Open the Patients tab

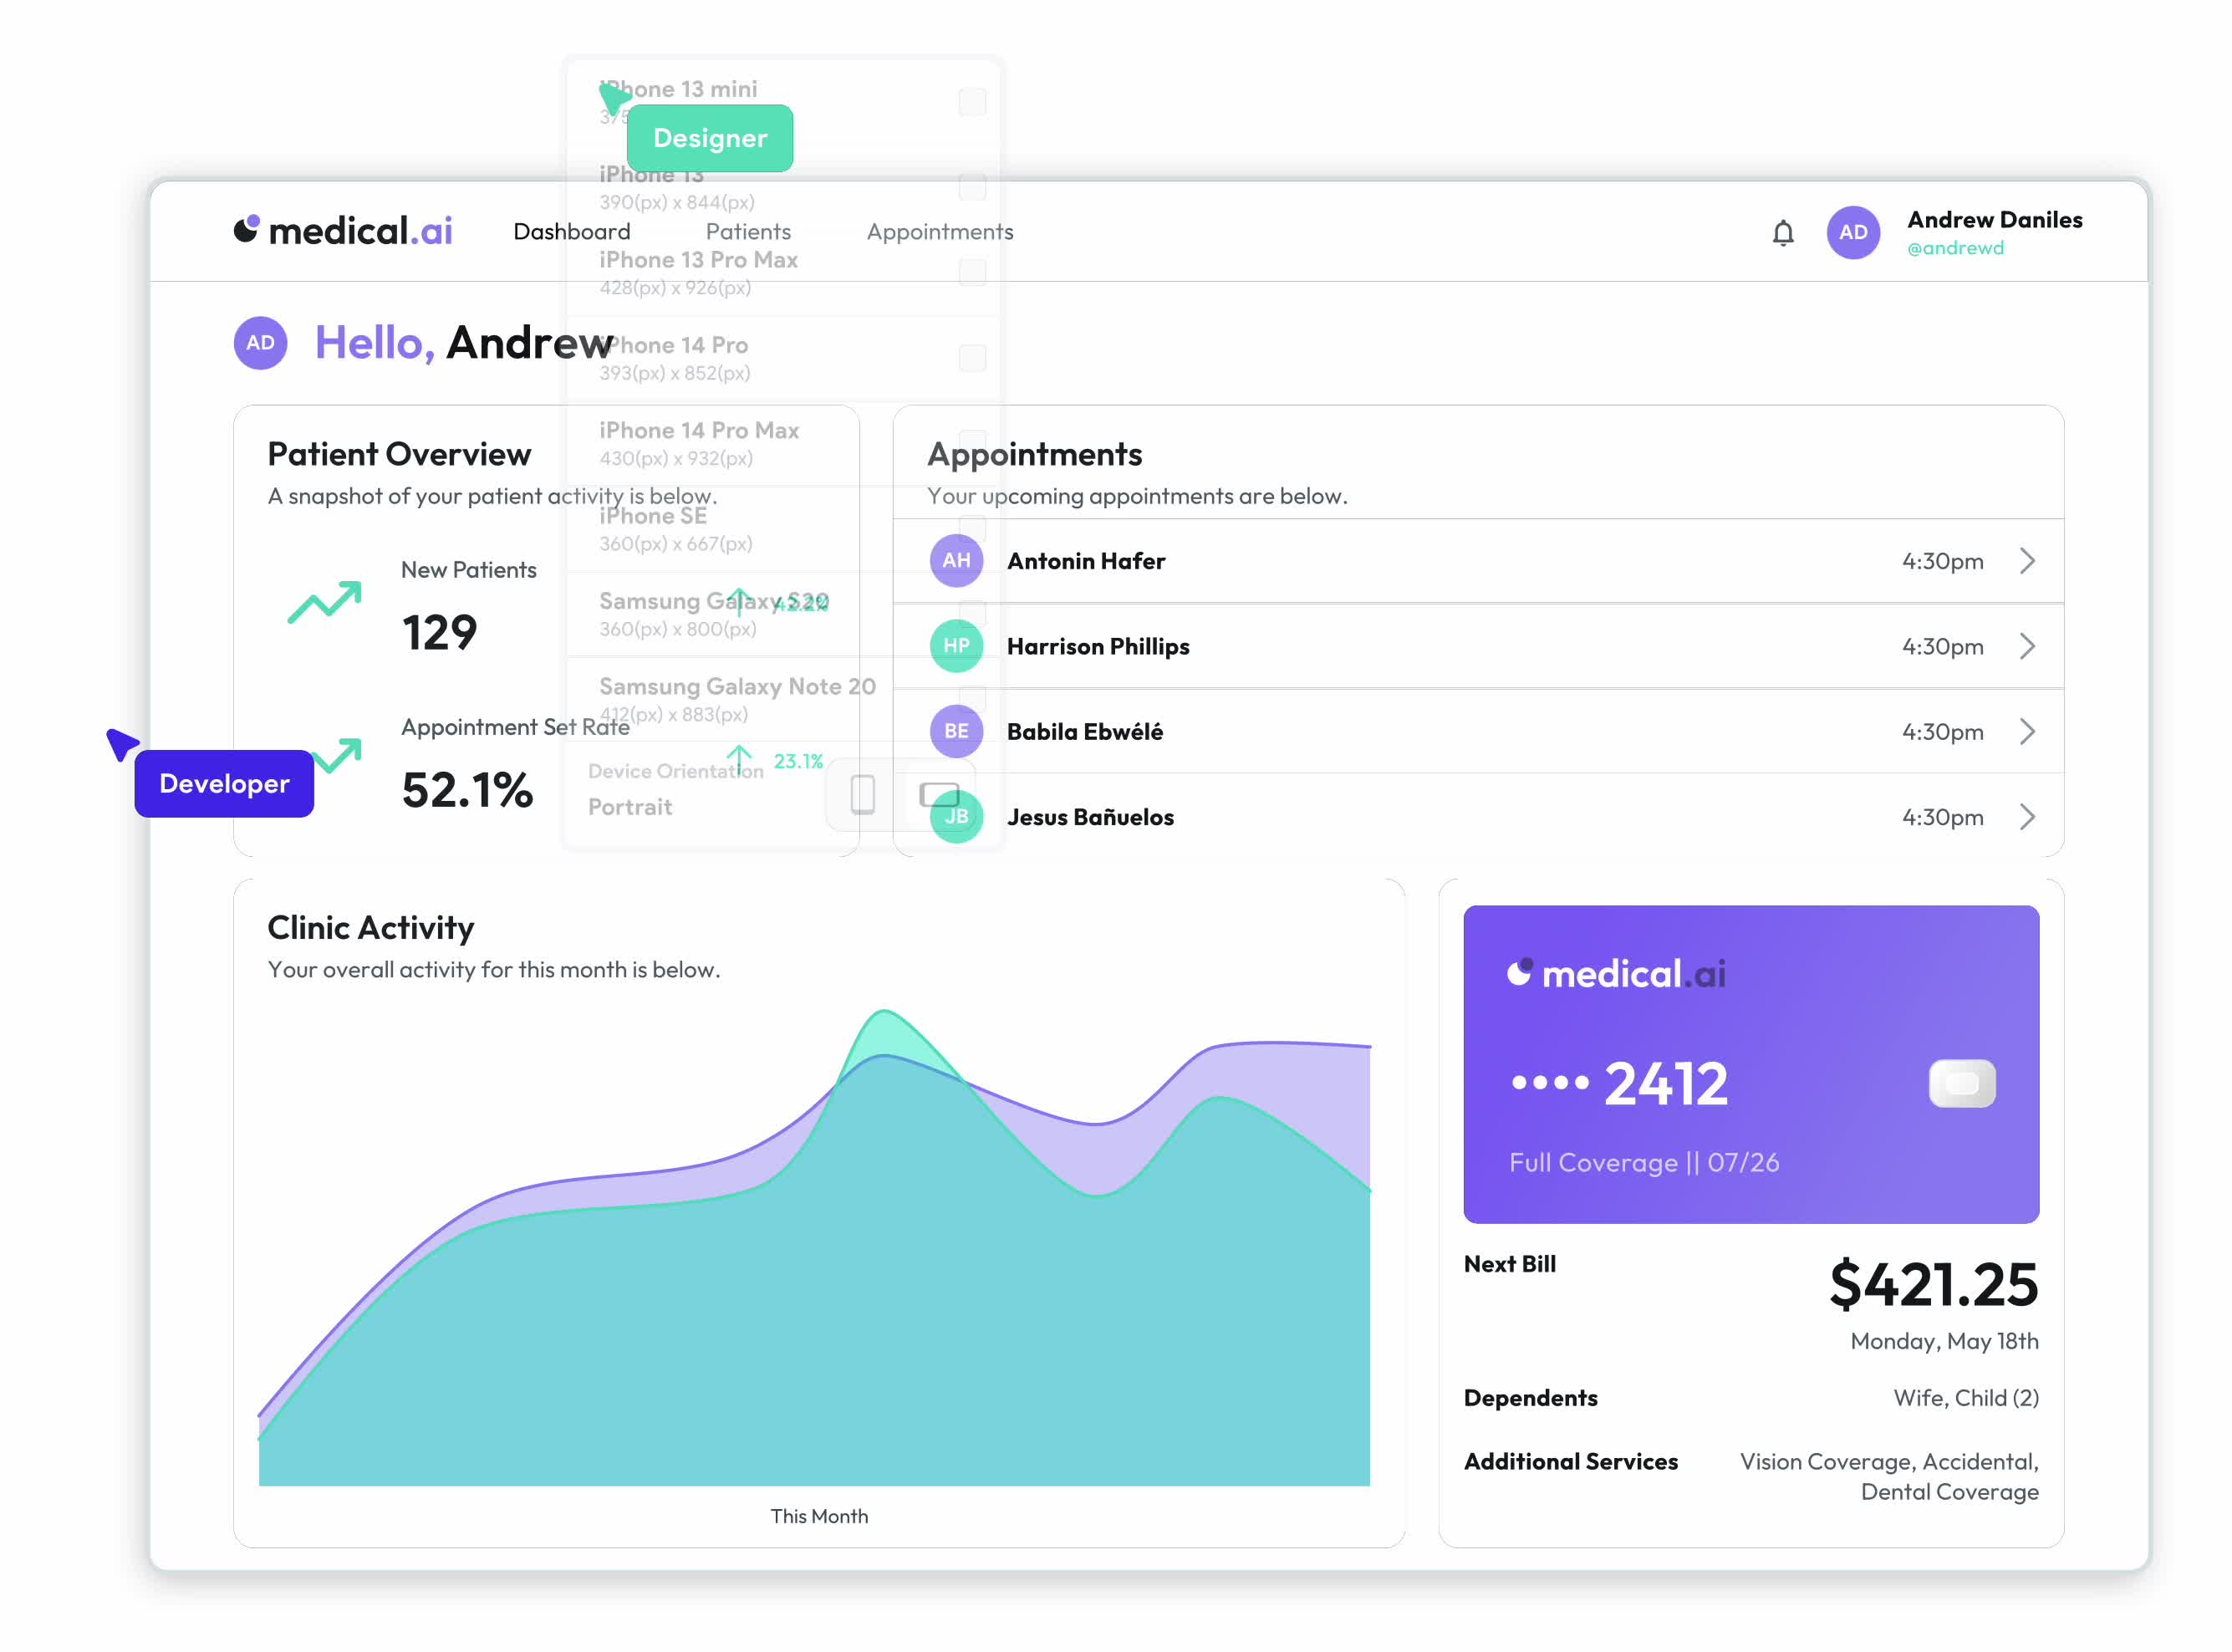(748, 232)
